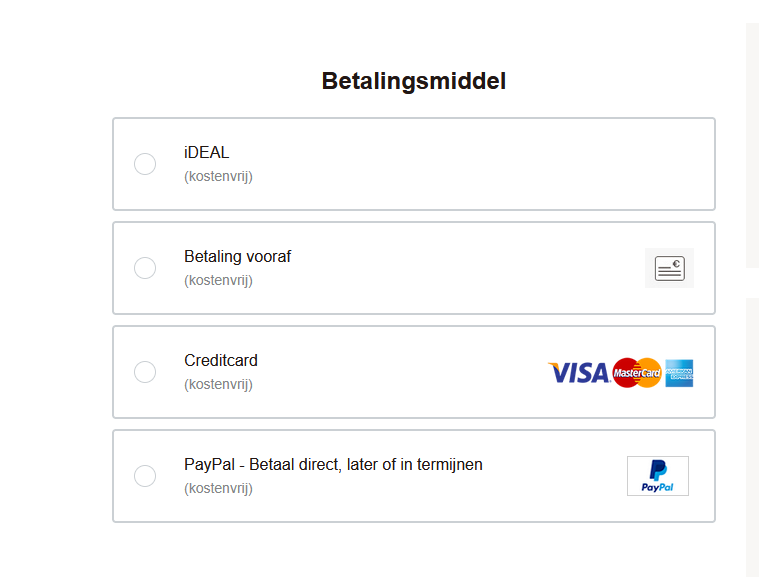Click kostenvrij note under Betaling vooraf
The height and width of the screenshot is (577, 759).
tap(218, 281)
